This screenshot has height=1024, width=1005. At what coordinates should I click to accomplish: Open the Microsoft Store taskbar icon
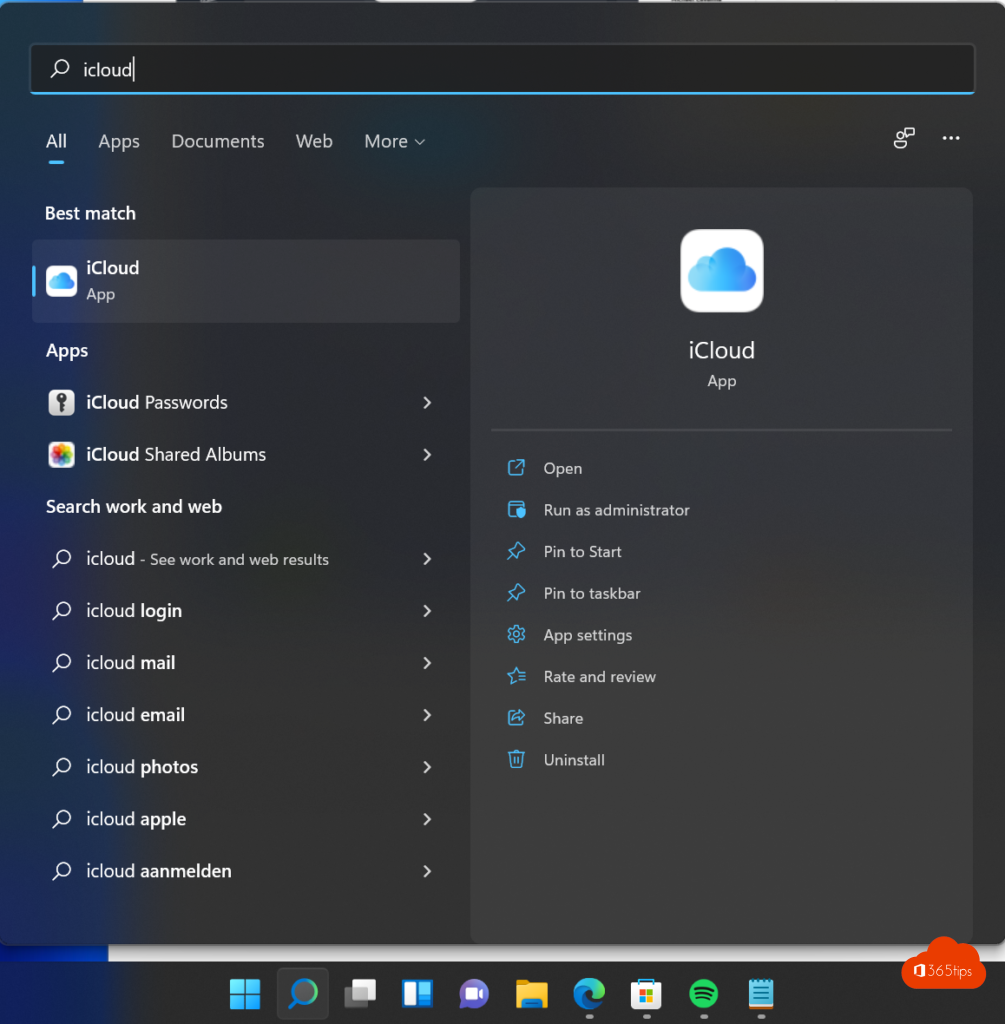point(646,993)
